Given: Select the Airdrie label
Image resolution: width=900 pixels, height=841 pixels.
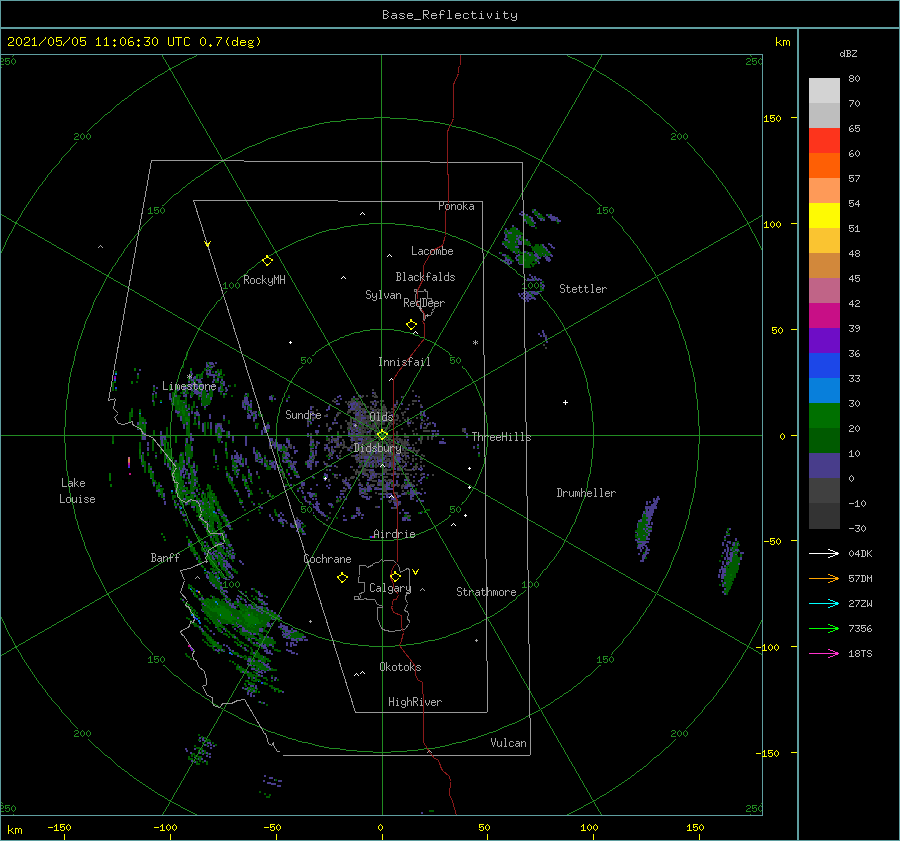Looking at the screenshot, I should pos(394,534).
